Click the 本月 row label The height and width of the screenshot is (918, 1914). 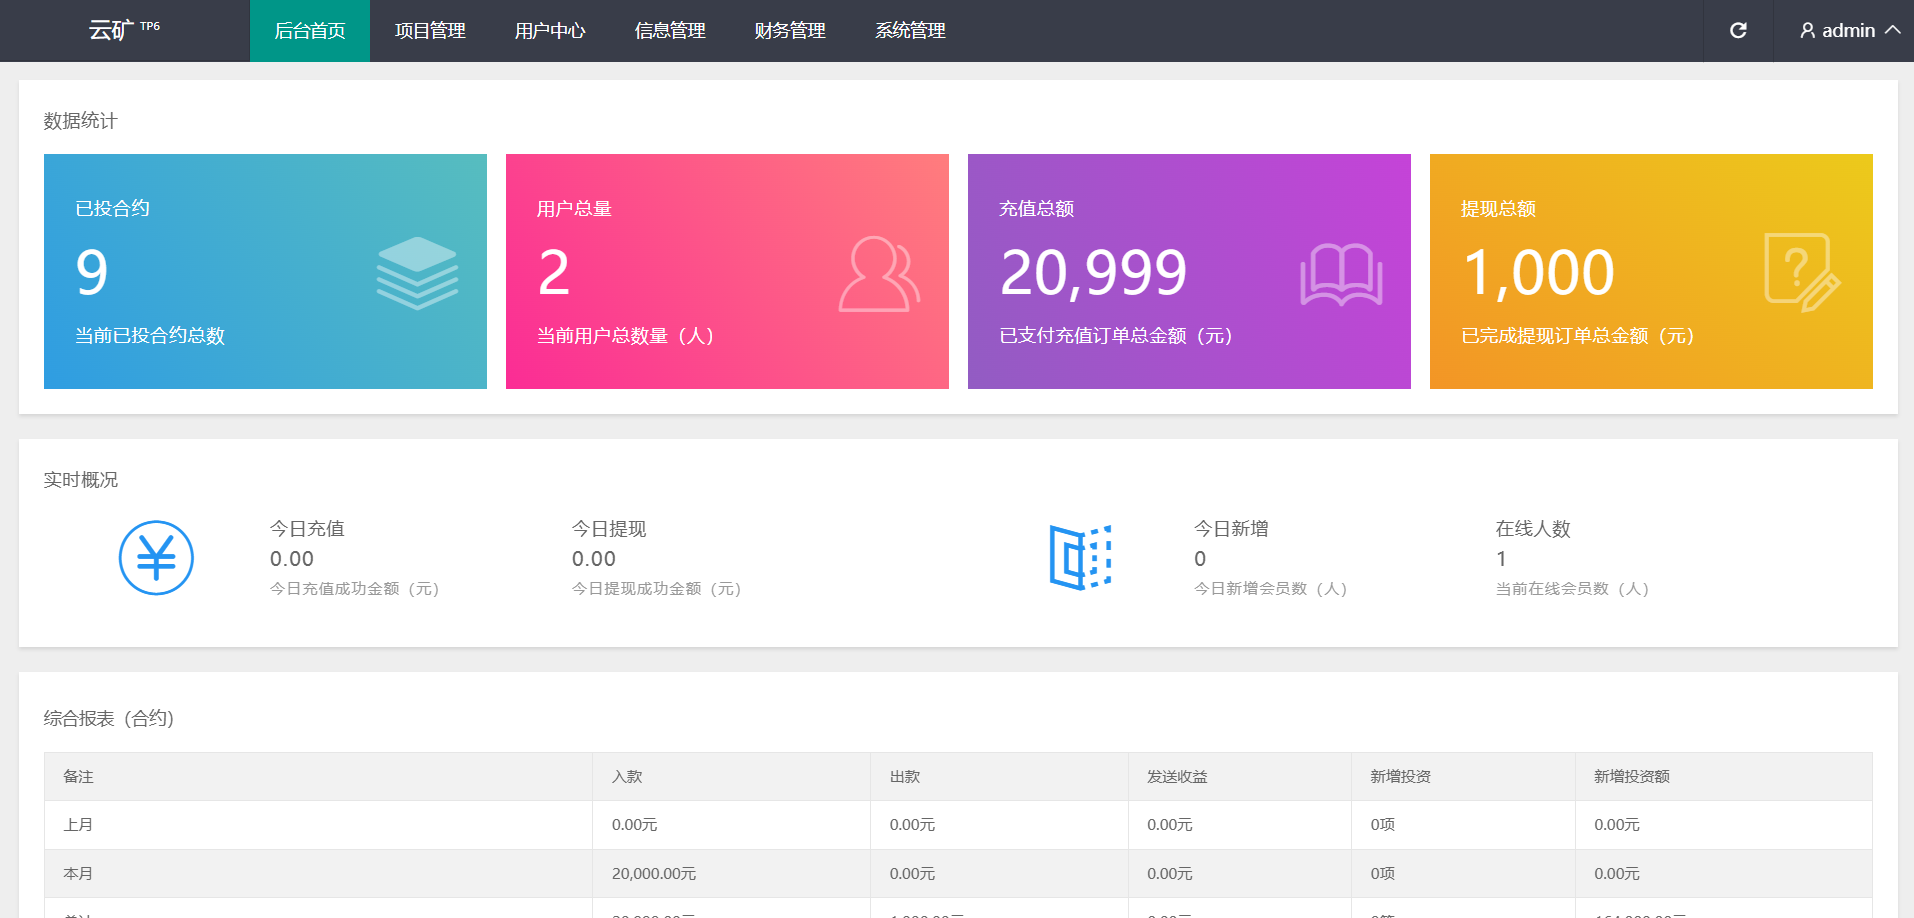click(x=78, y=874)
